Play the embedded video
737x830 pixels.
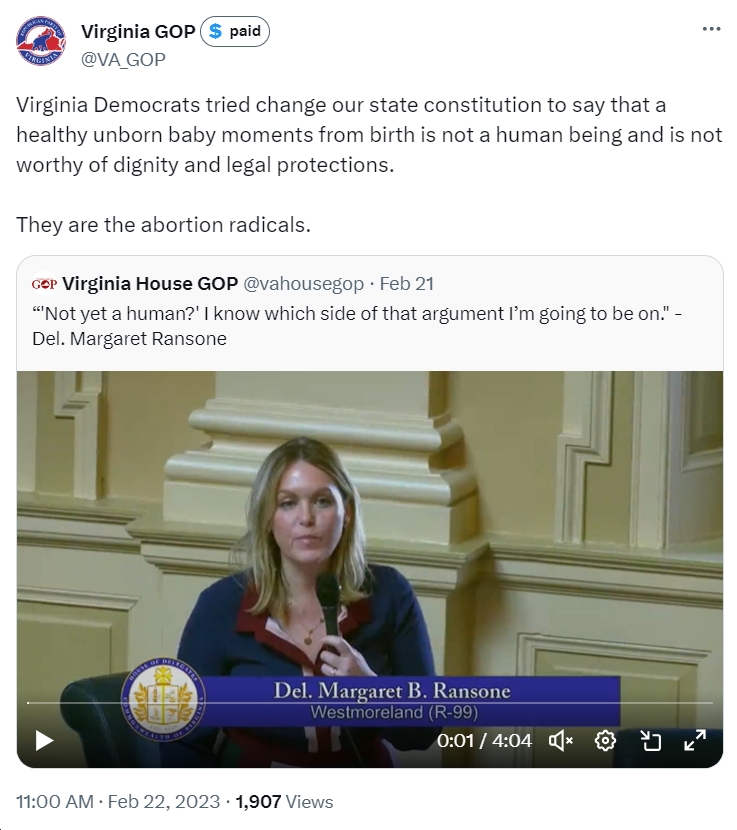tap(44, 740)
